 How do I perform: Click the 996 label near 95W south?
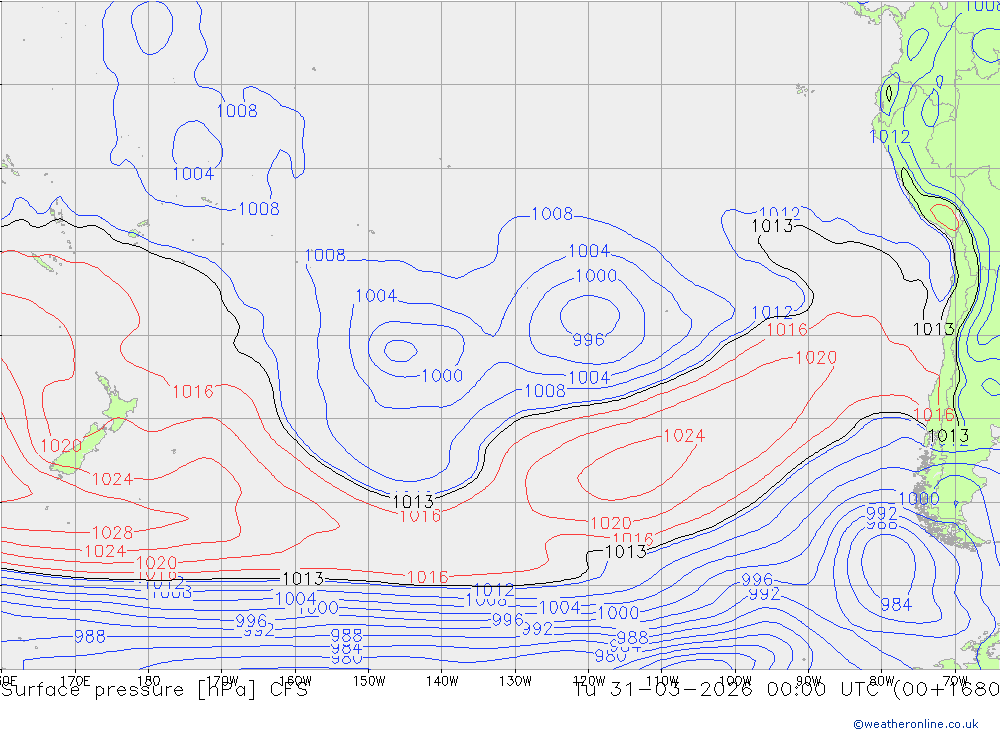pos(757,580)
